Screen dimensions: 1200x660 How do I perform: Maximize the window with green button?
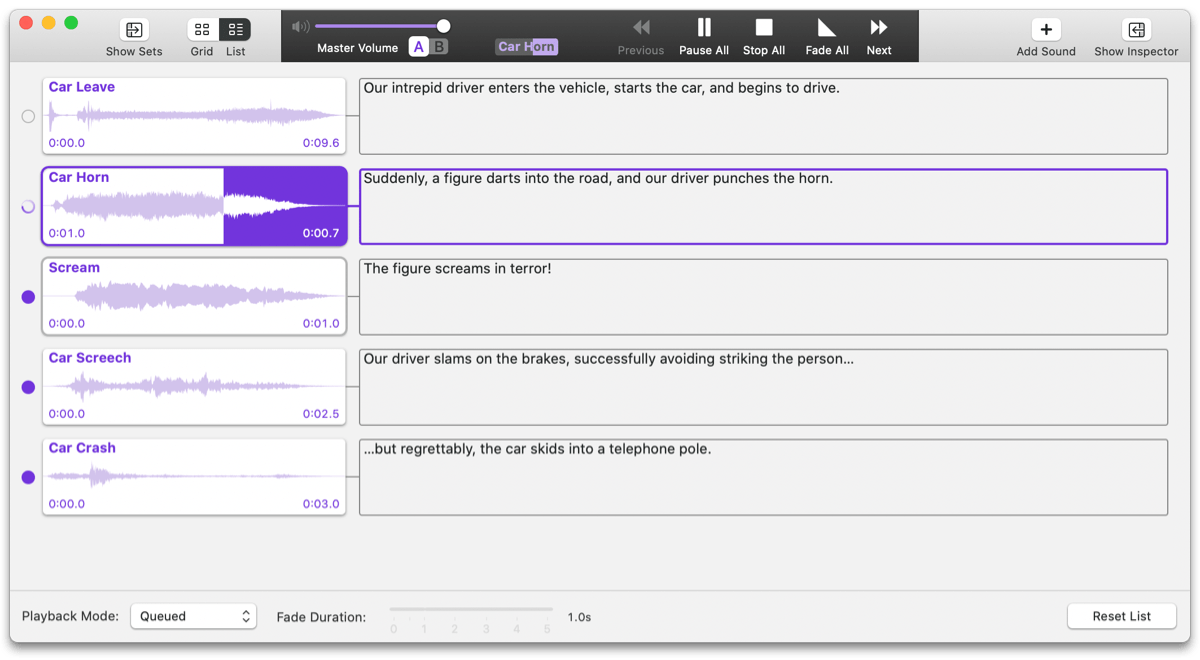click(x=71, y=23)
